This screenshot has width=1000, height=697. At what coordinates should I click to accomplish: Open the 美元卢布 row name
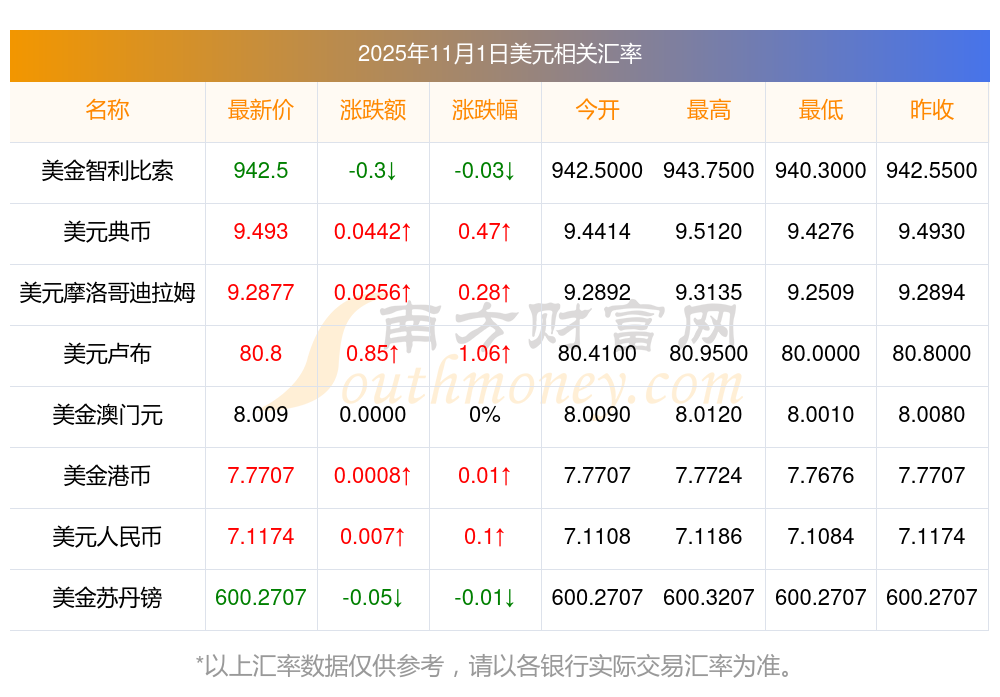[x=107, y=354]
